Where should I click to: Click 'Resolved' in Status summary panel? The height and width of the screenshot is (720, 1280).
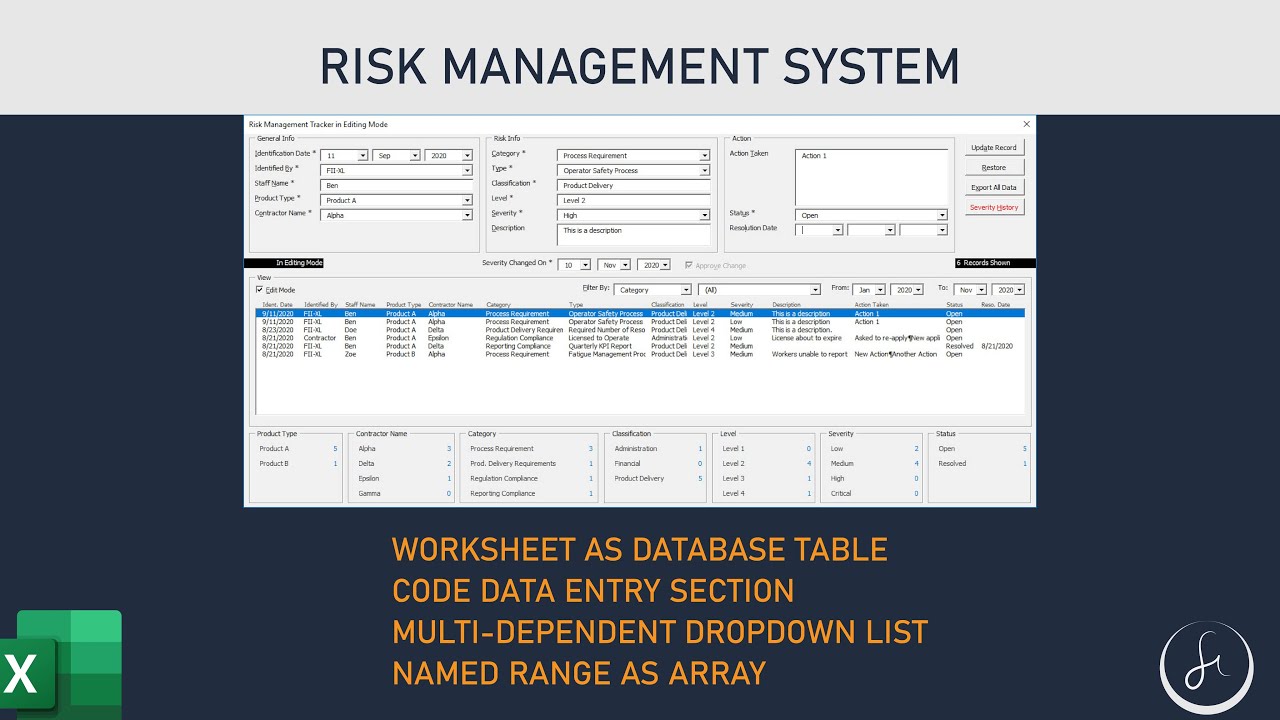pyautogui.click(x=952, y=464)
